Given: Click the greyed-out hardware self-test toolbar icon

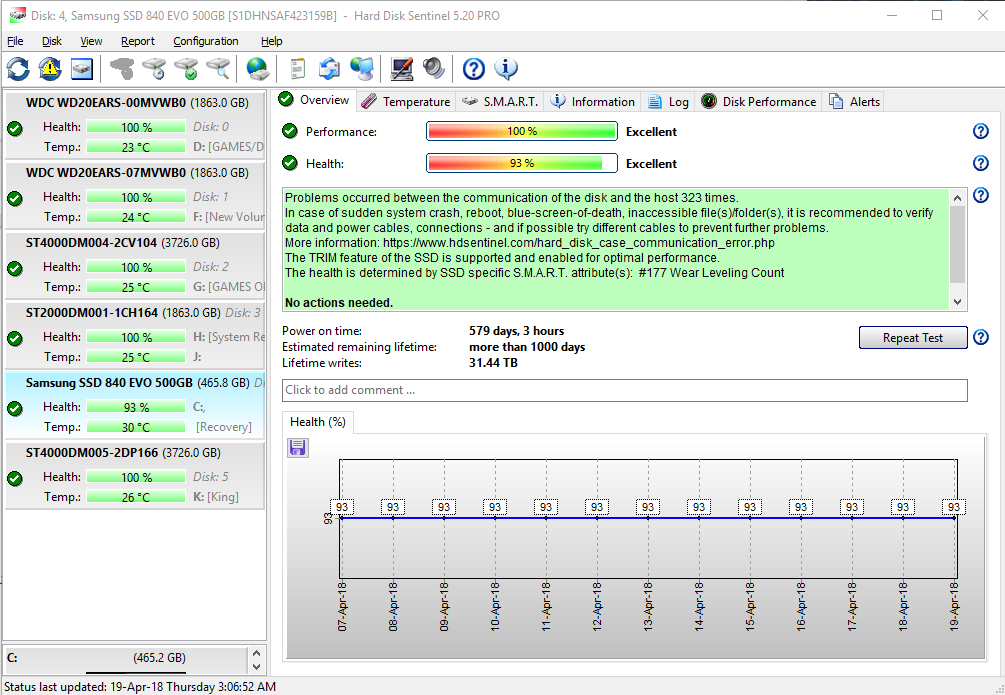Looking at the screenshot, I should click(122, 69).
